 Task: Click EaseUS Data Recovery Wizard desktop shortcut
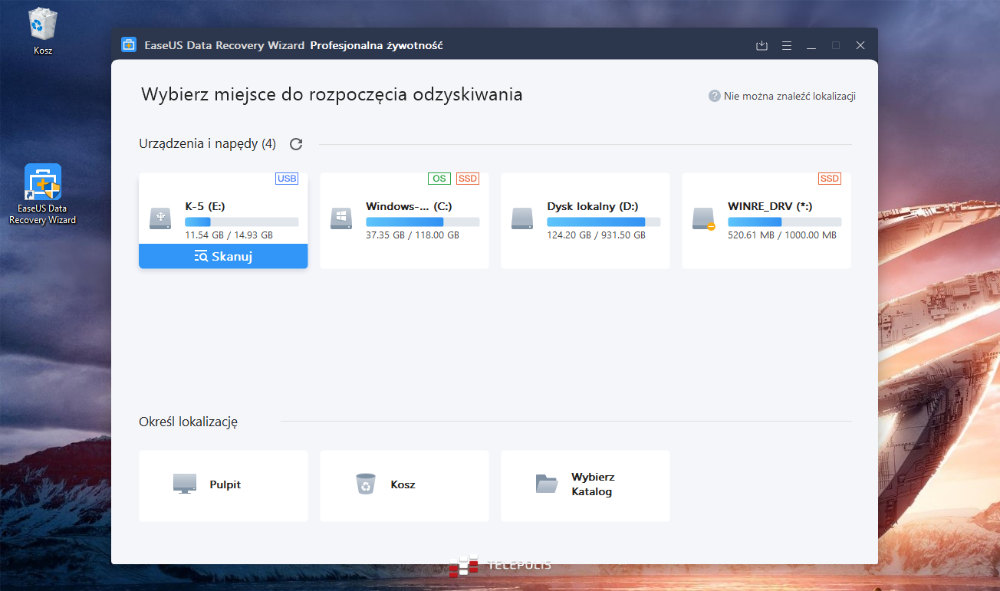[x=43, y=184]
